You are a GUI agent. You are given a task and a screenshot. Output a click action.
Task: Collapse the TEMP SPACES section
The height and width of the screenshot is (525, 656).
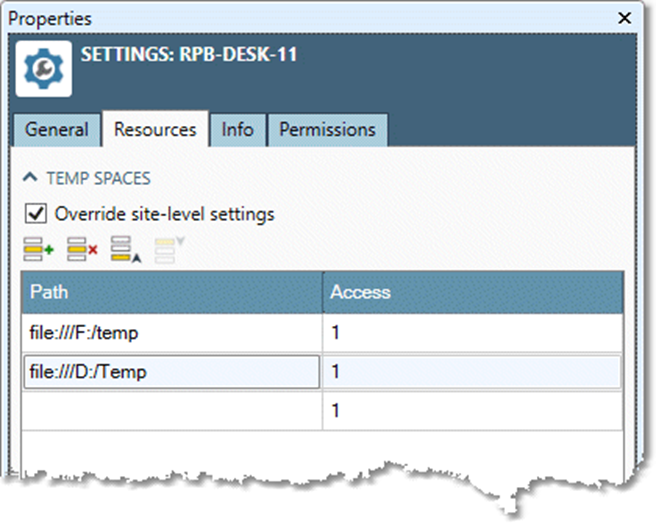tap(29, 179)
